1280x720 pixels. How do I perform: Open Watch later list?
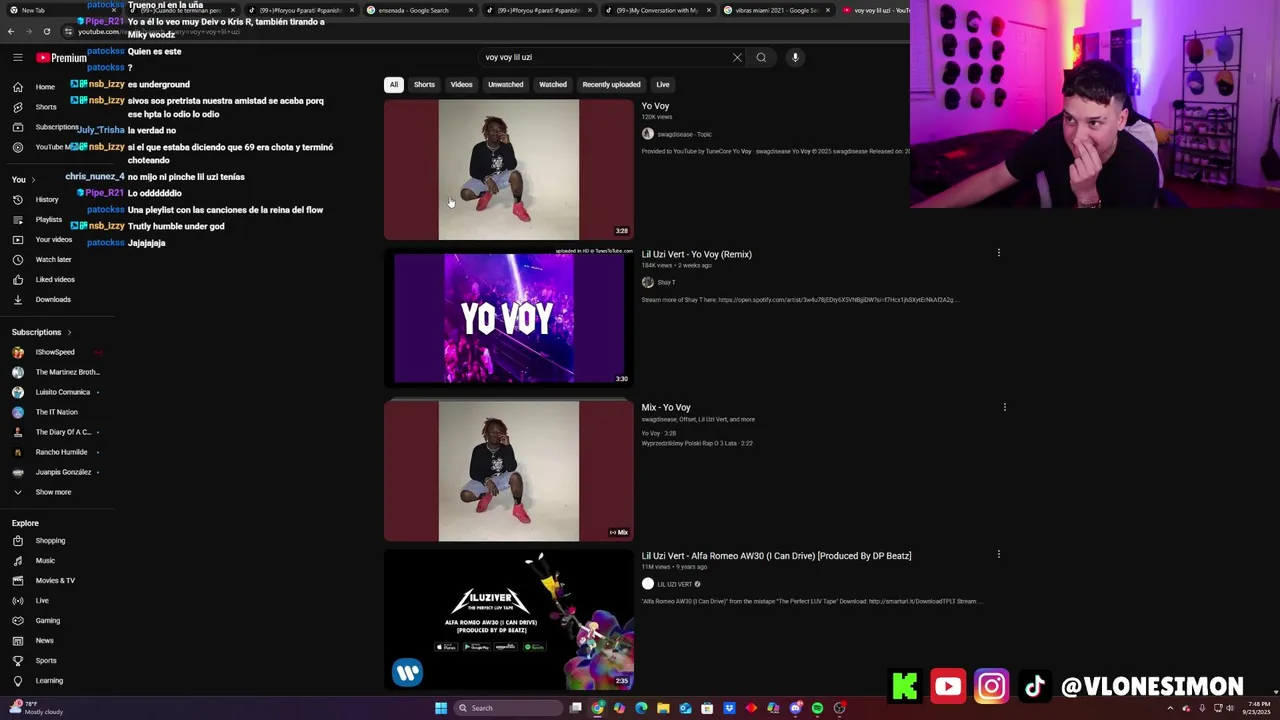[x=43, y=259]
